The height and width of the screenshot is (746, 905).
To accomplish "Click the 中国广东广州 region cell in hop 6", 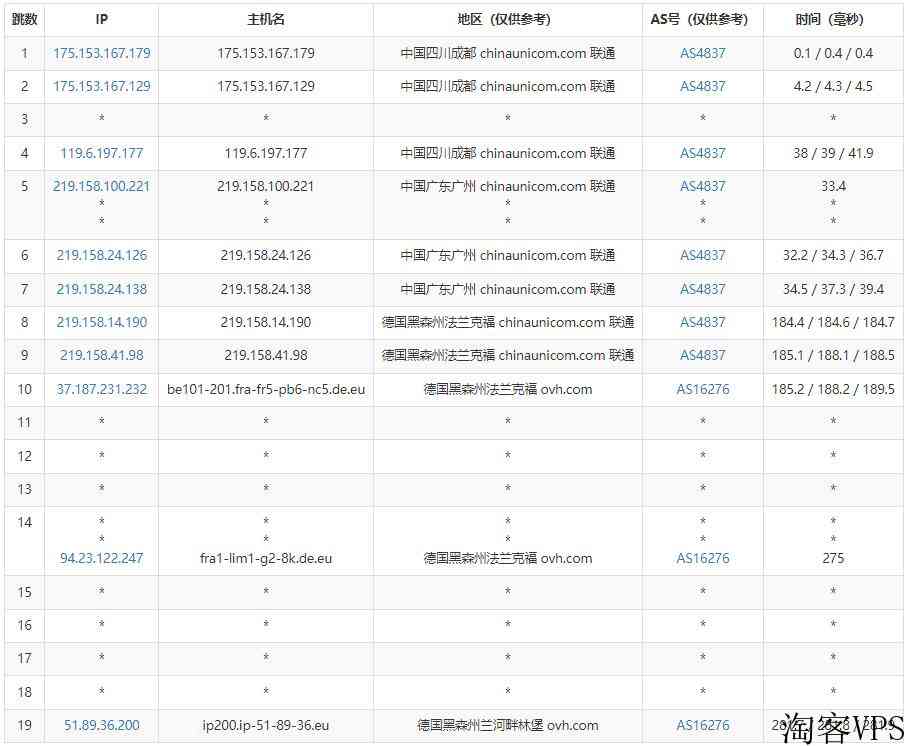I will 507,255.
